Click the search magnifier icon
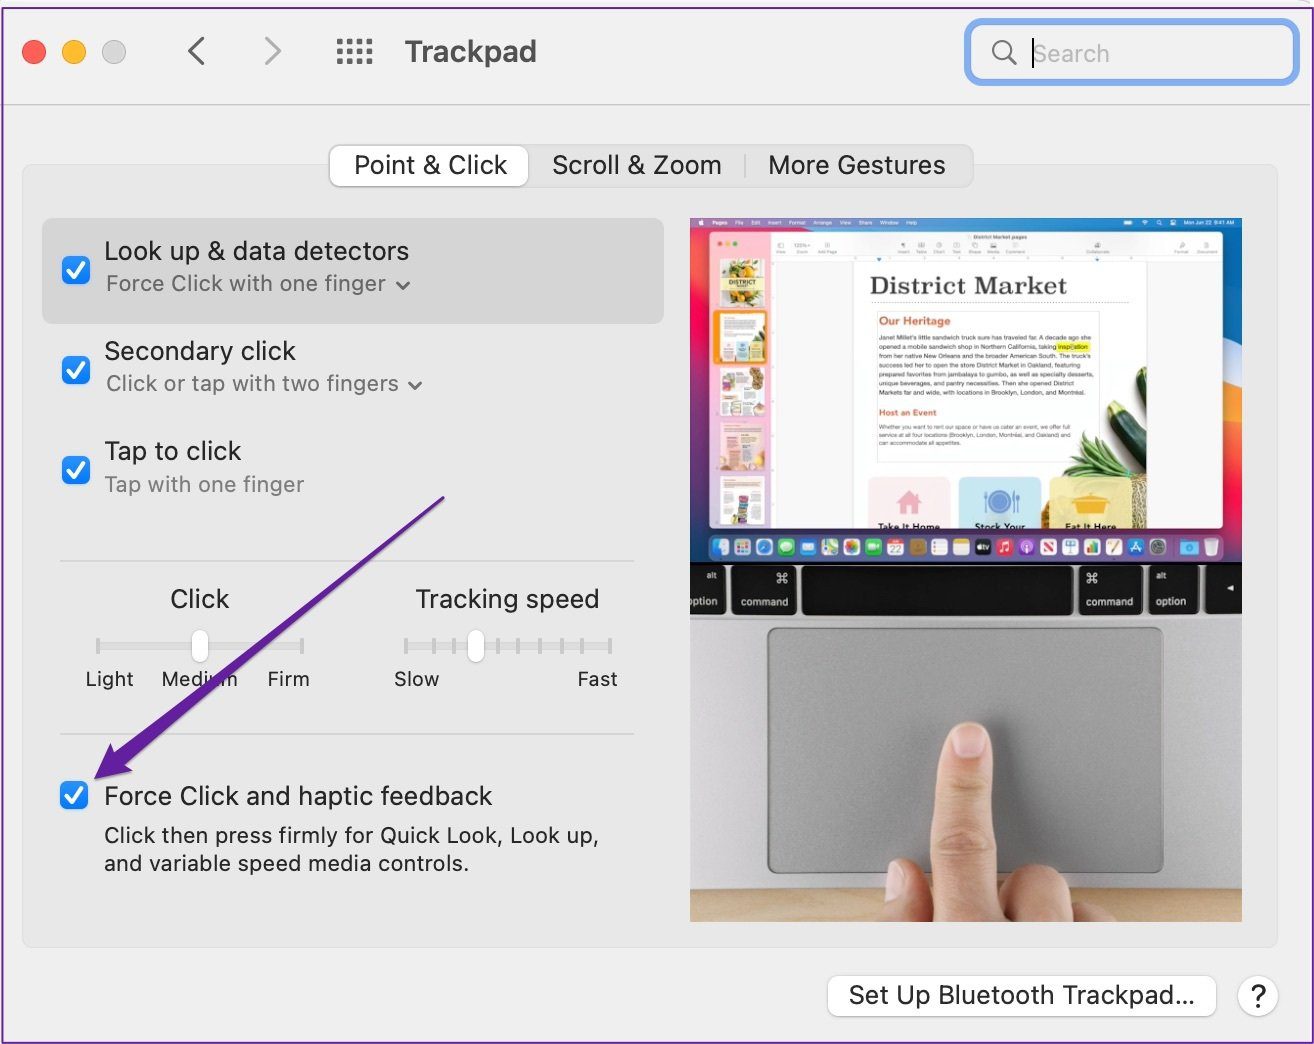 [1003, 52]
